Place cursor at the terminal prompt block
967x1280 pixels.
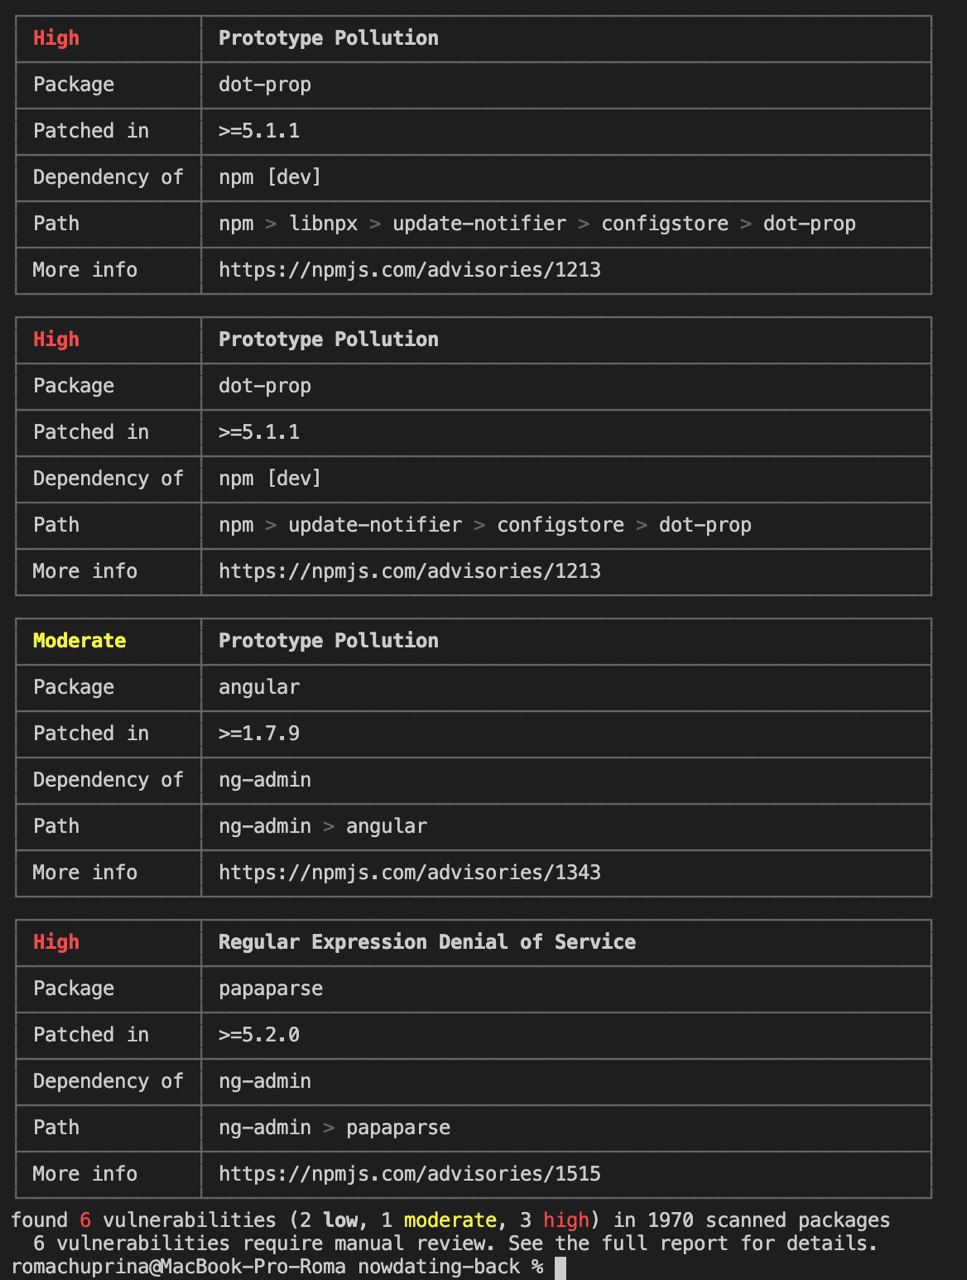[x=560, y=1267]
